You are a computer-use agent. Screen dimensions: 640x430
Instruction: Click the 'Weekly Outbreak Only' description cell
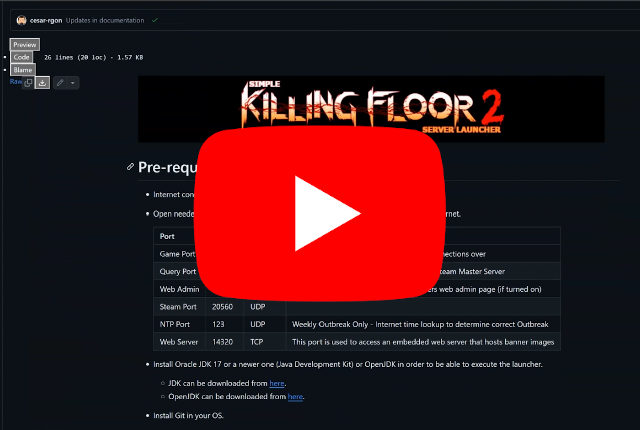pos(423,324)
